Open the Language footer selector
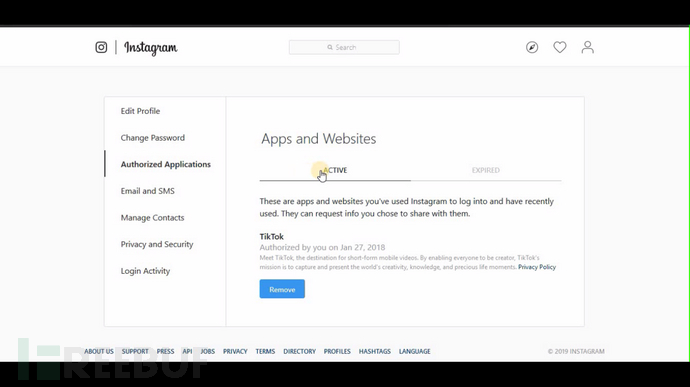 click(415, 351)
